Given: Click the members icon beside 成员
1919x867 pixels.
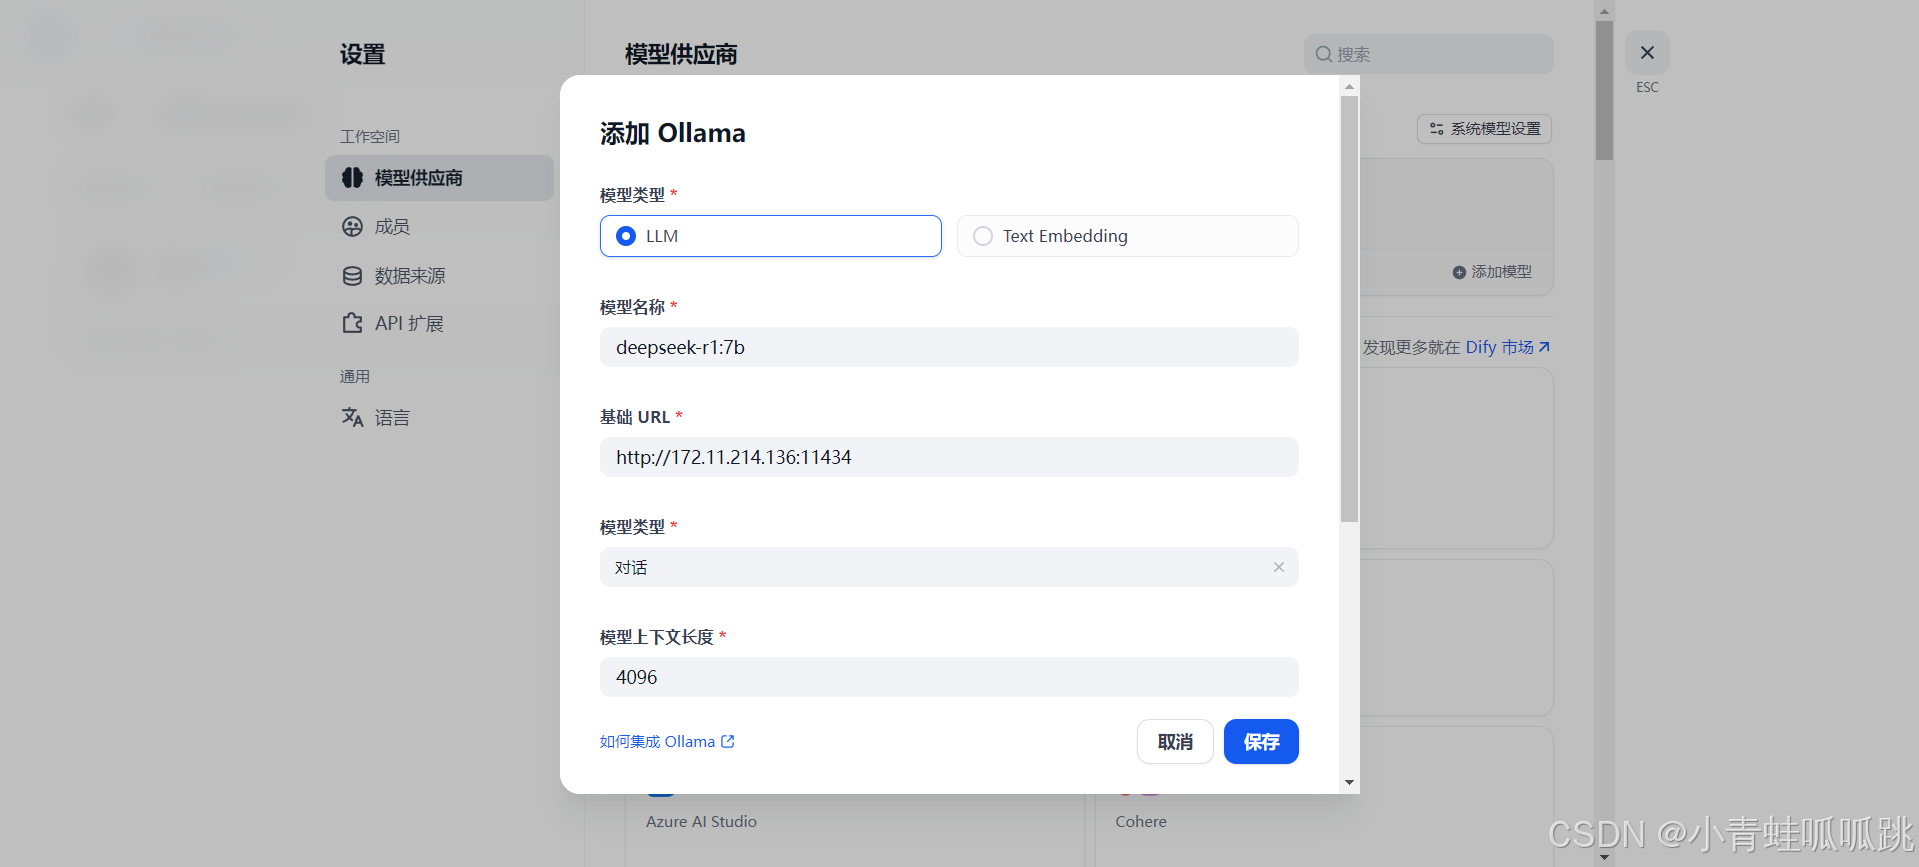Looking at the screenshot, I should click(352, 227).
